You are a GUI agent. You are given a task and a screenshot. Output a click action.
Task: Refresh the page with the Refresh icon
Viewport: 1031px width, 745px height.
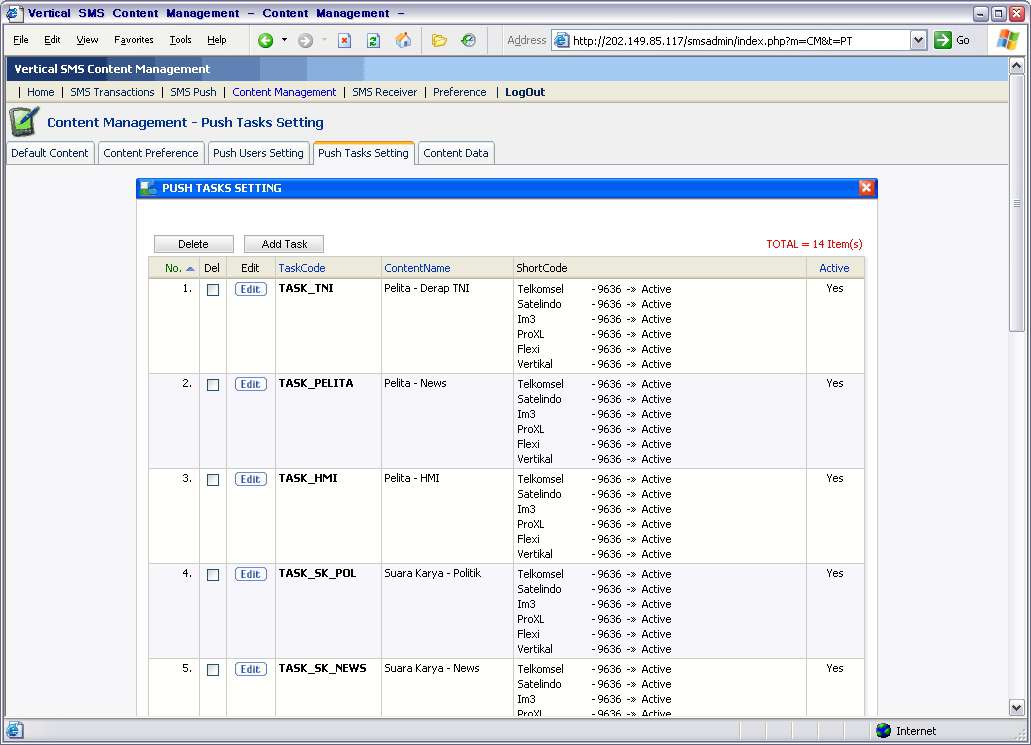point(373,40)
